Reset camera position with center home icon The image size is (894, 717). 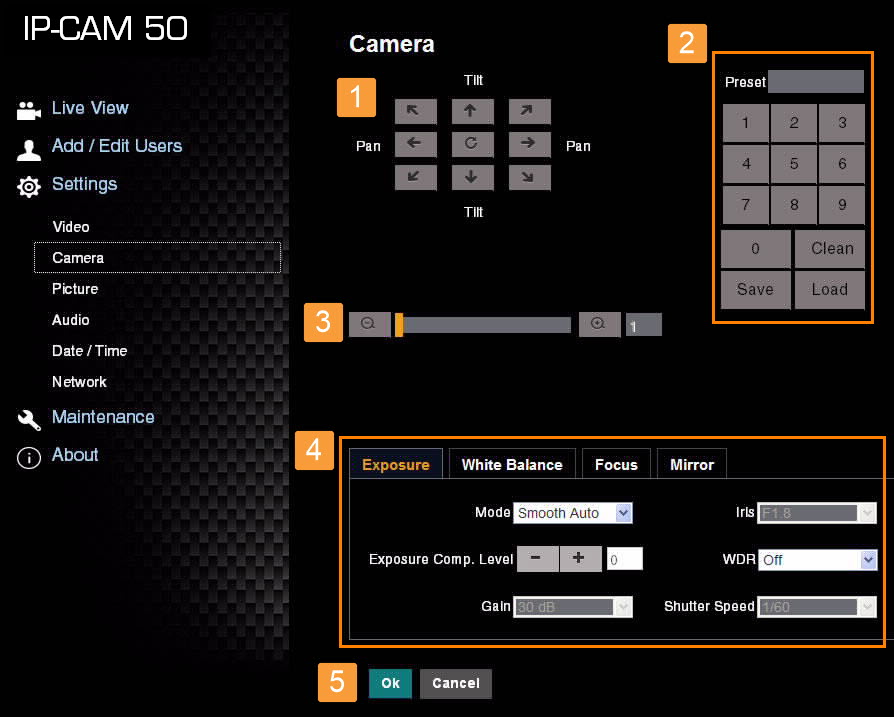point(471,144)
